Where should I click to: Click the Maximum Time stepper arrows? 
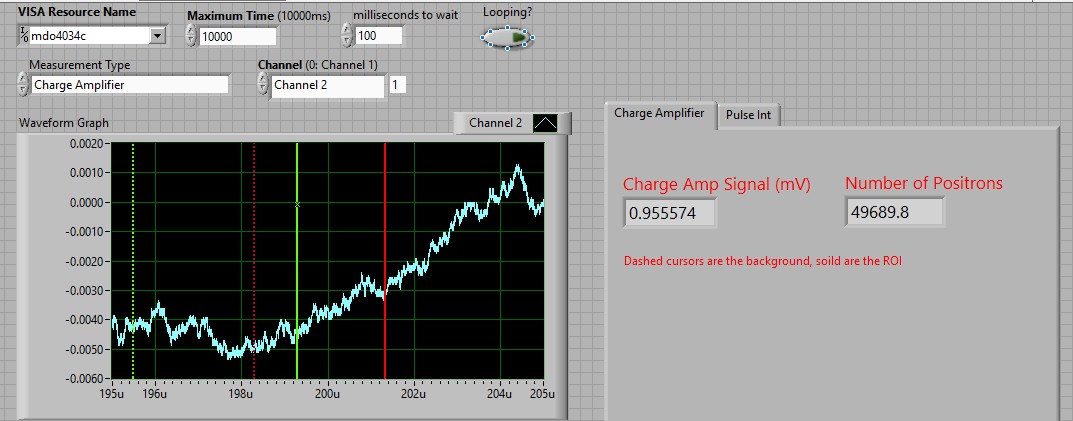192,36
